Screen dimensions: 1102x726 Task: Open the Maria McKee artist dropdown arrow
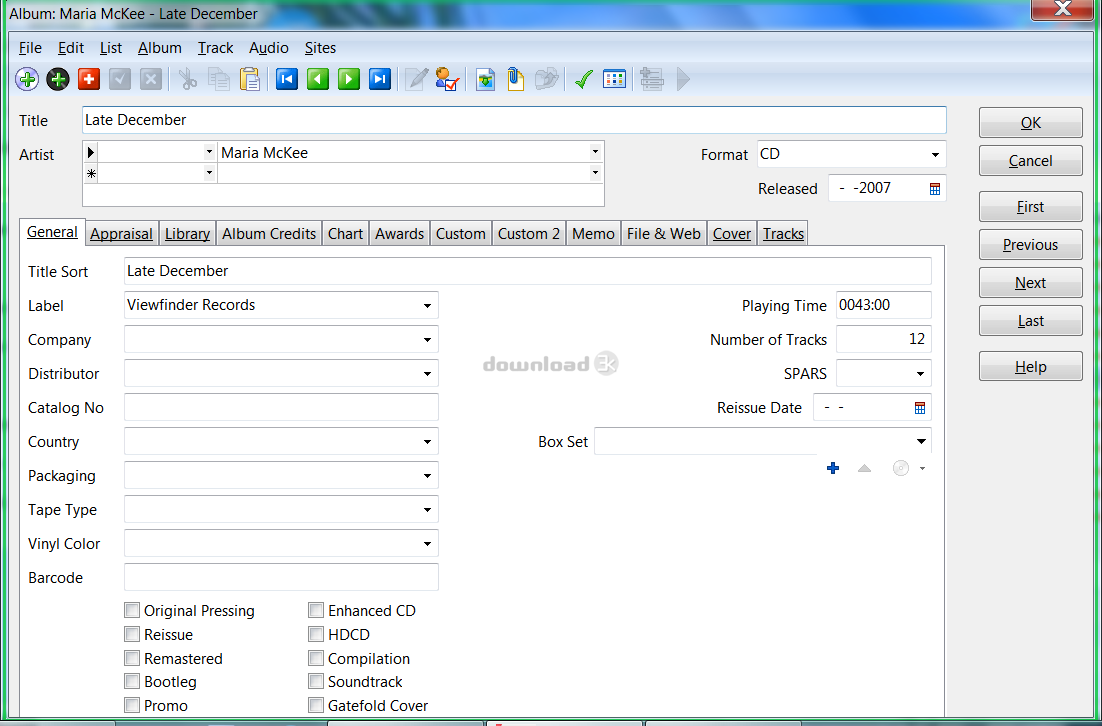(595, 152)
